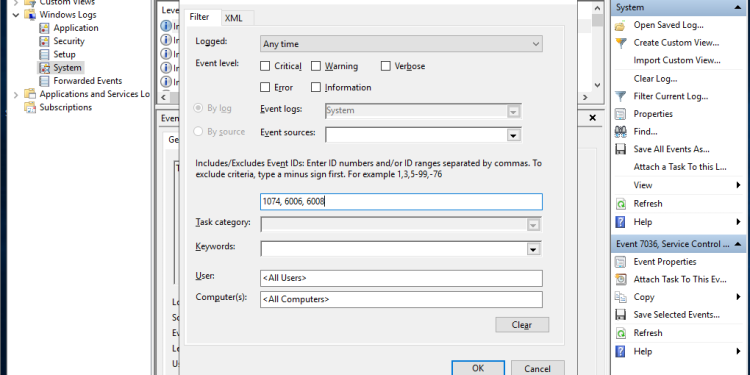Click the OK button

(478, 368)
